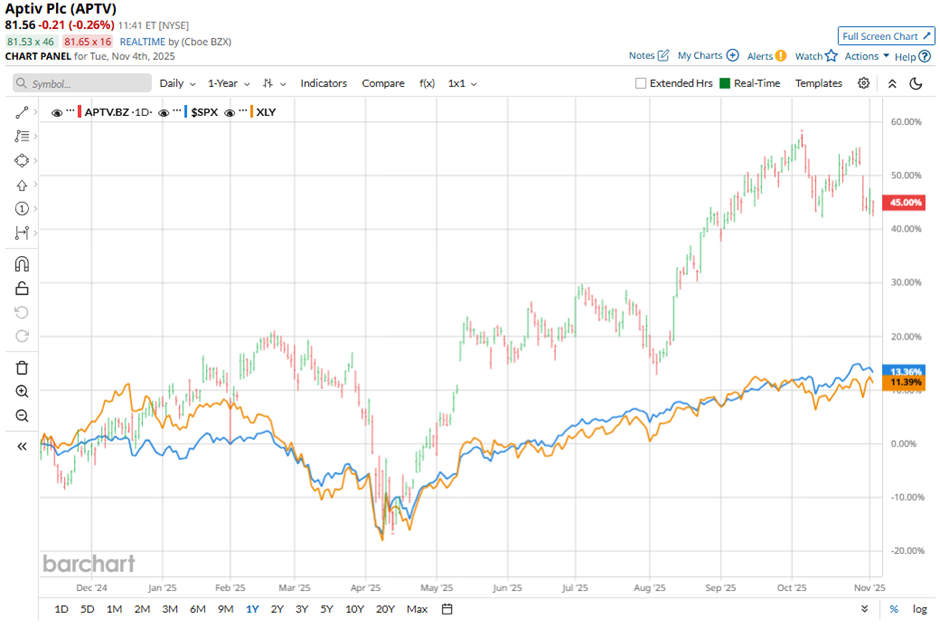Open the Indicators menu

324,84
